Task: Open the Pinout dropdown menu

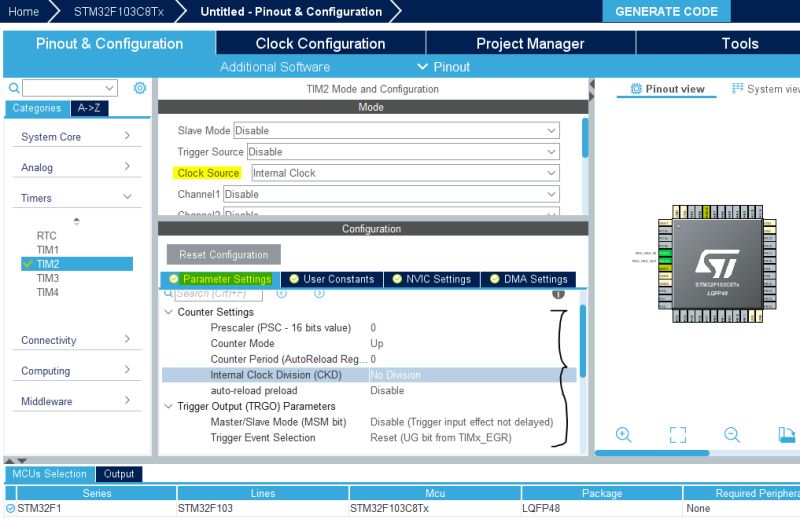Action: [x=443, y=67]
